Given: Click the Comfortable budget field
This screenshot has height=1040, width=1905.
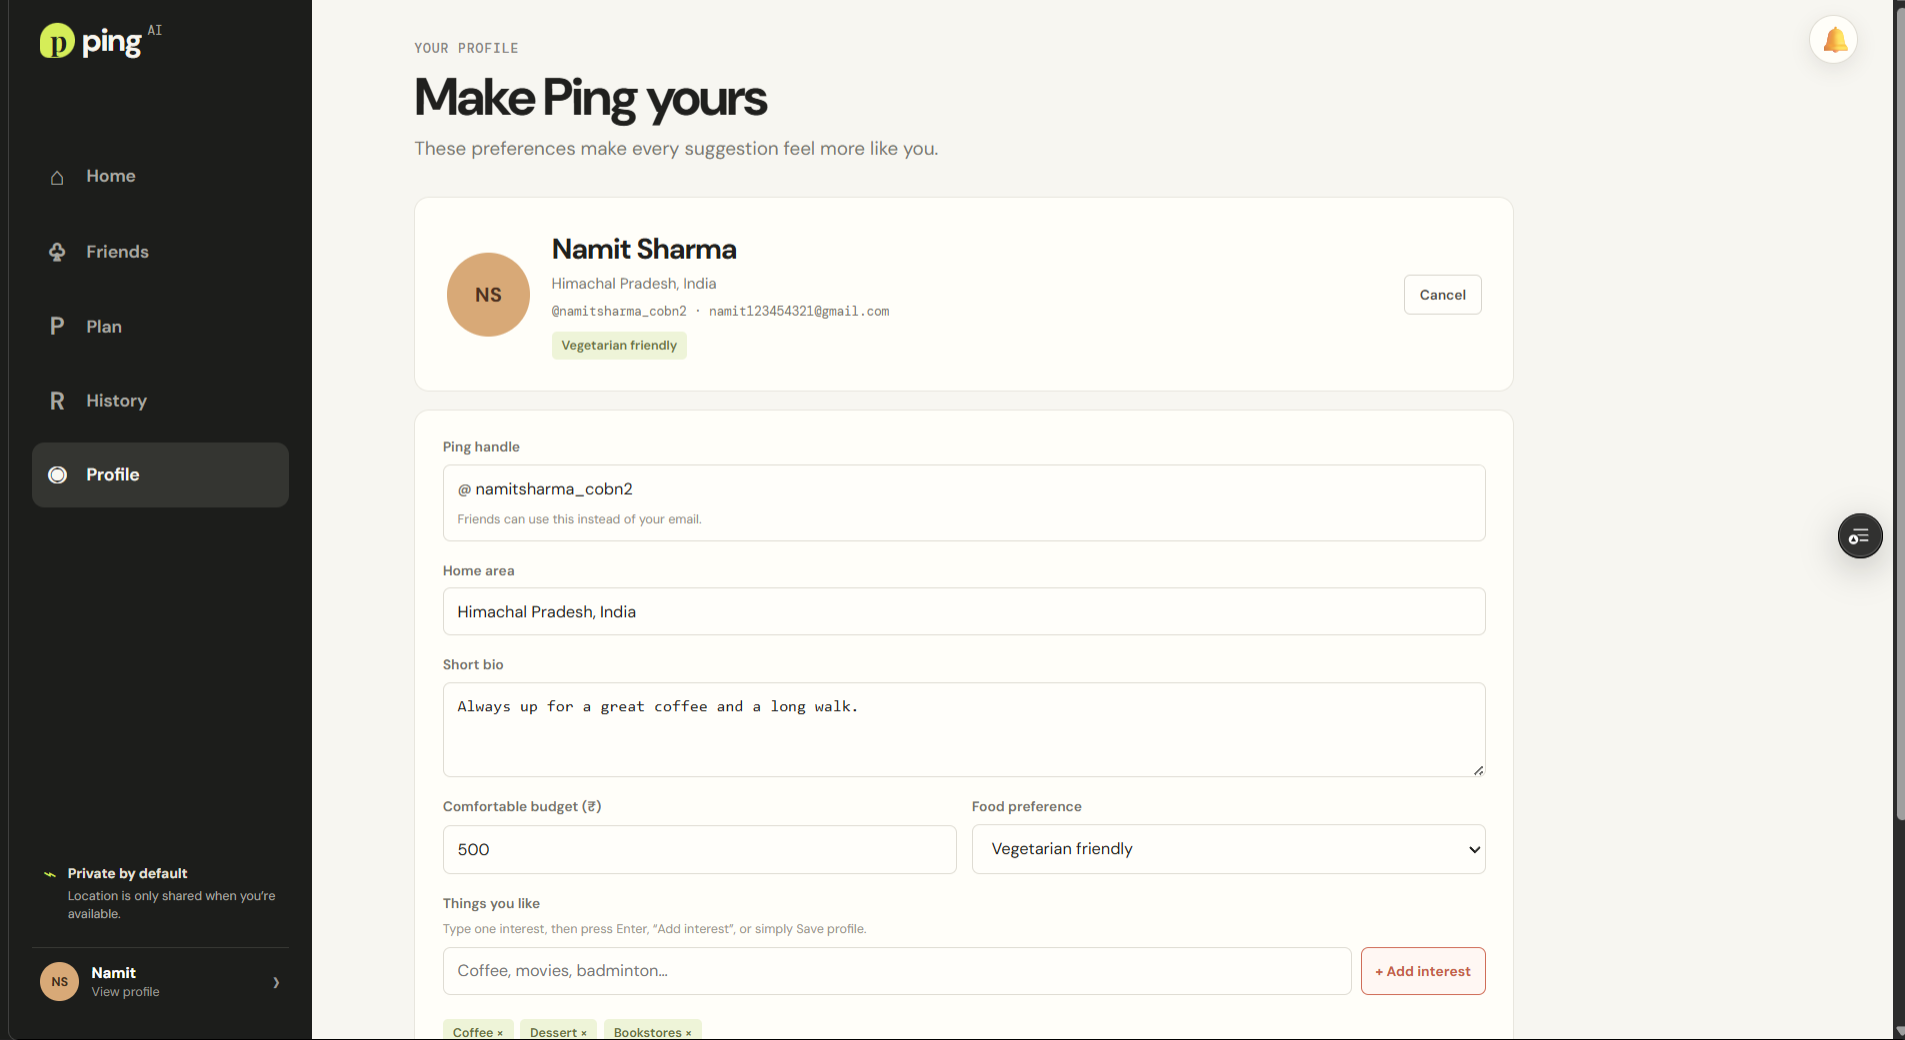Looking at the screenshot, I should point(699,849).
